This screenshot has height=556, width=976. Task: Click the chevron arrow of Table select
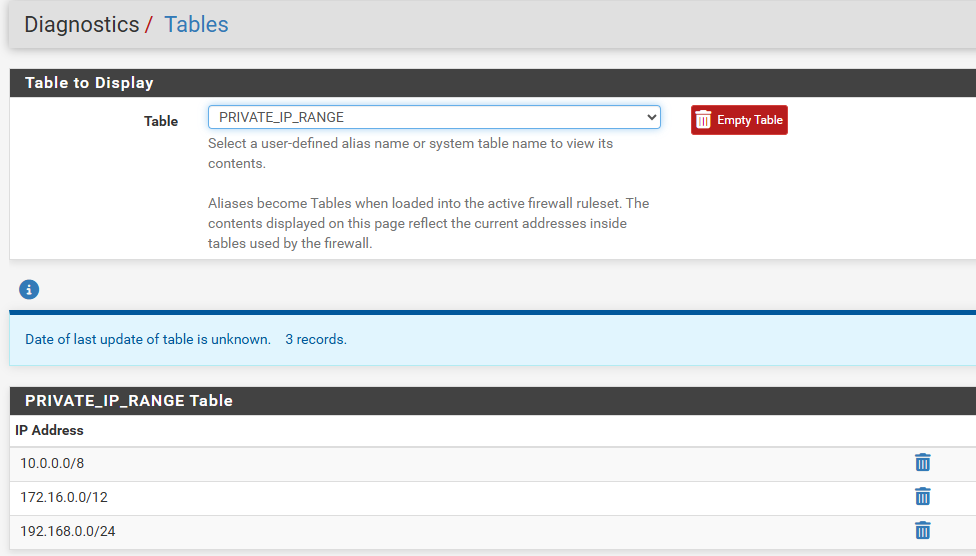[651, 117]
